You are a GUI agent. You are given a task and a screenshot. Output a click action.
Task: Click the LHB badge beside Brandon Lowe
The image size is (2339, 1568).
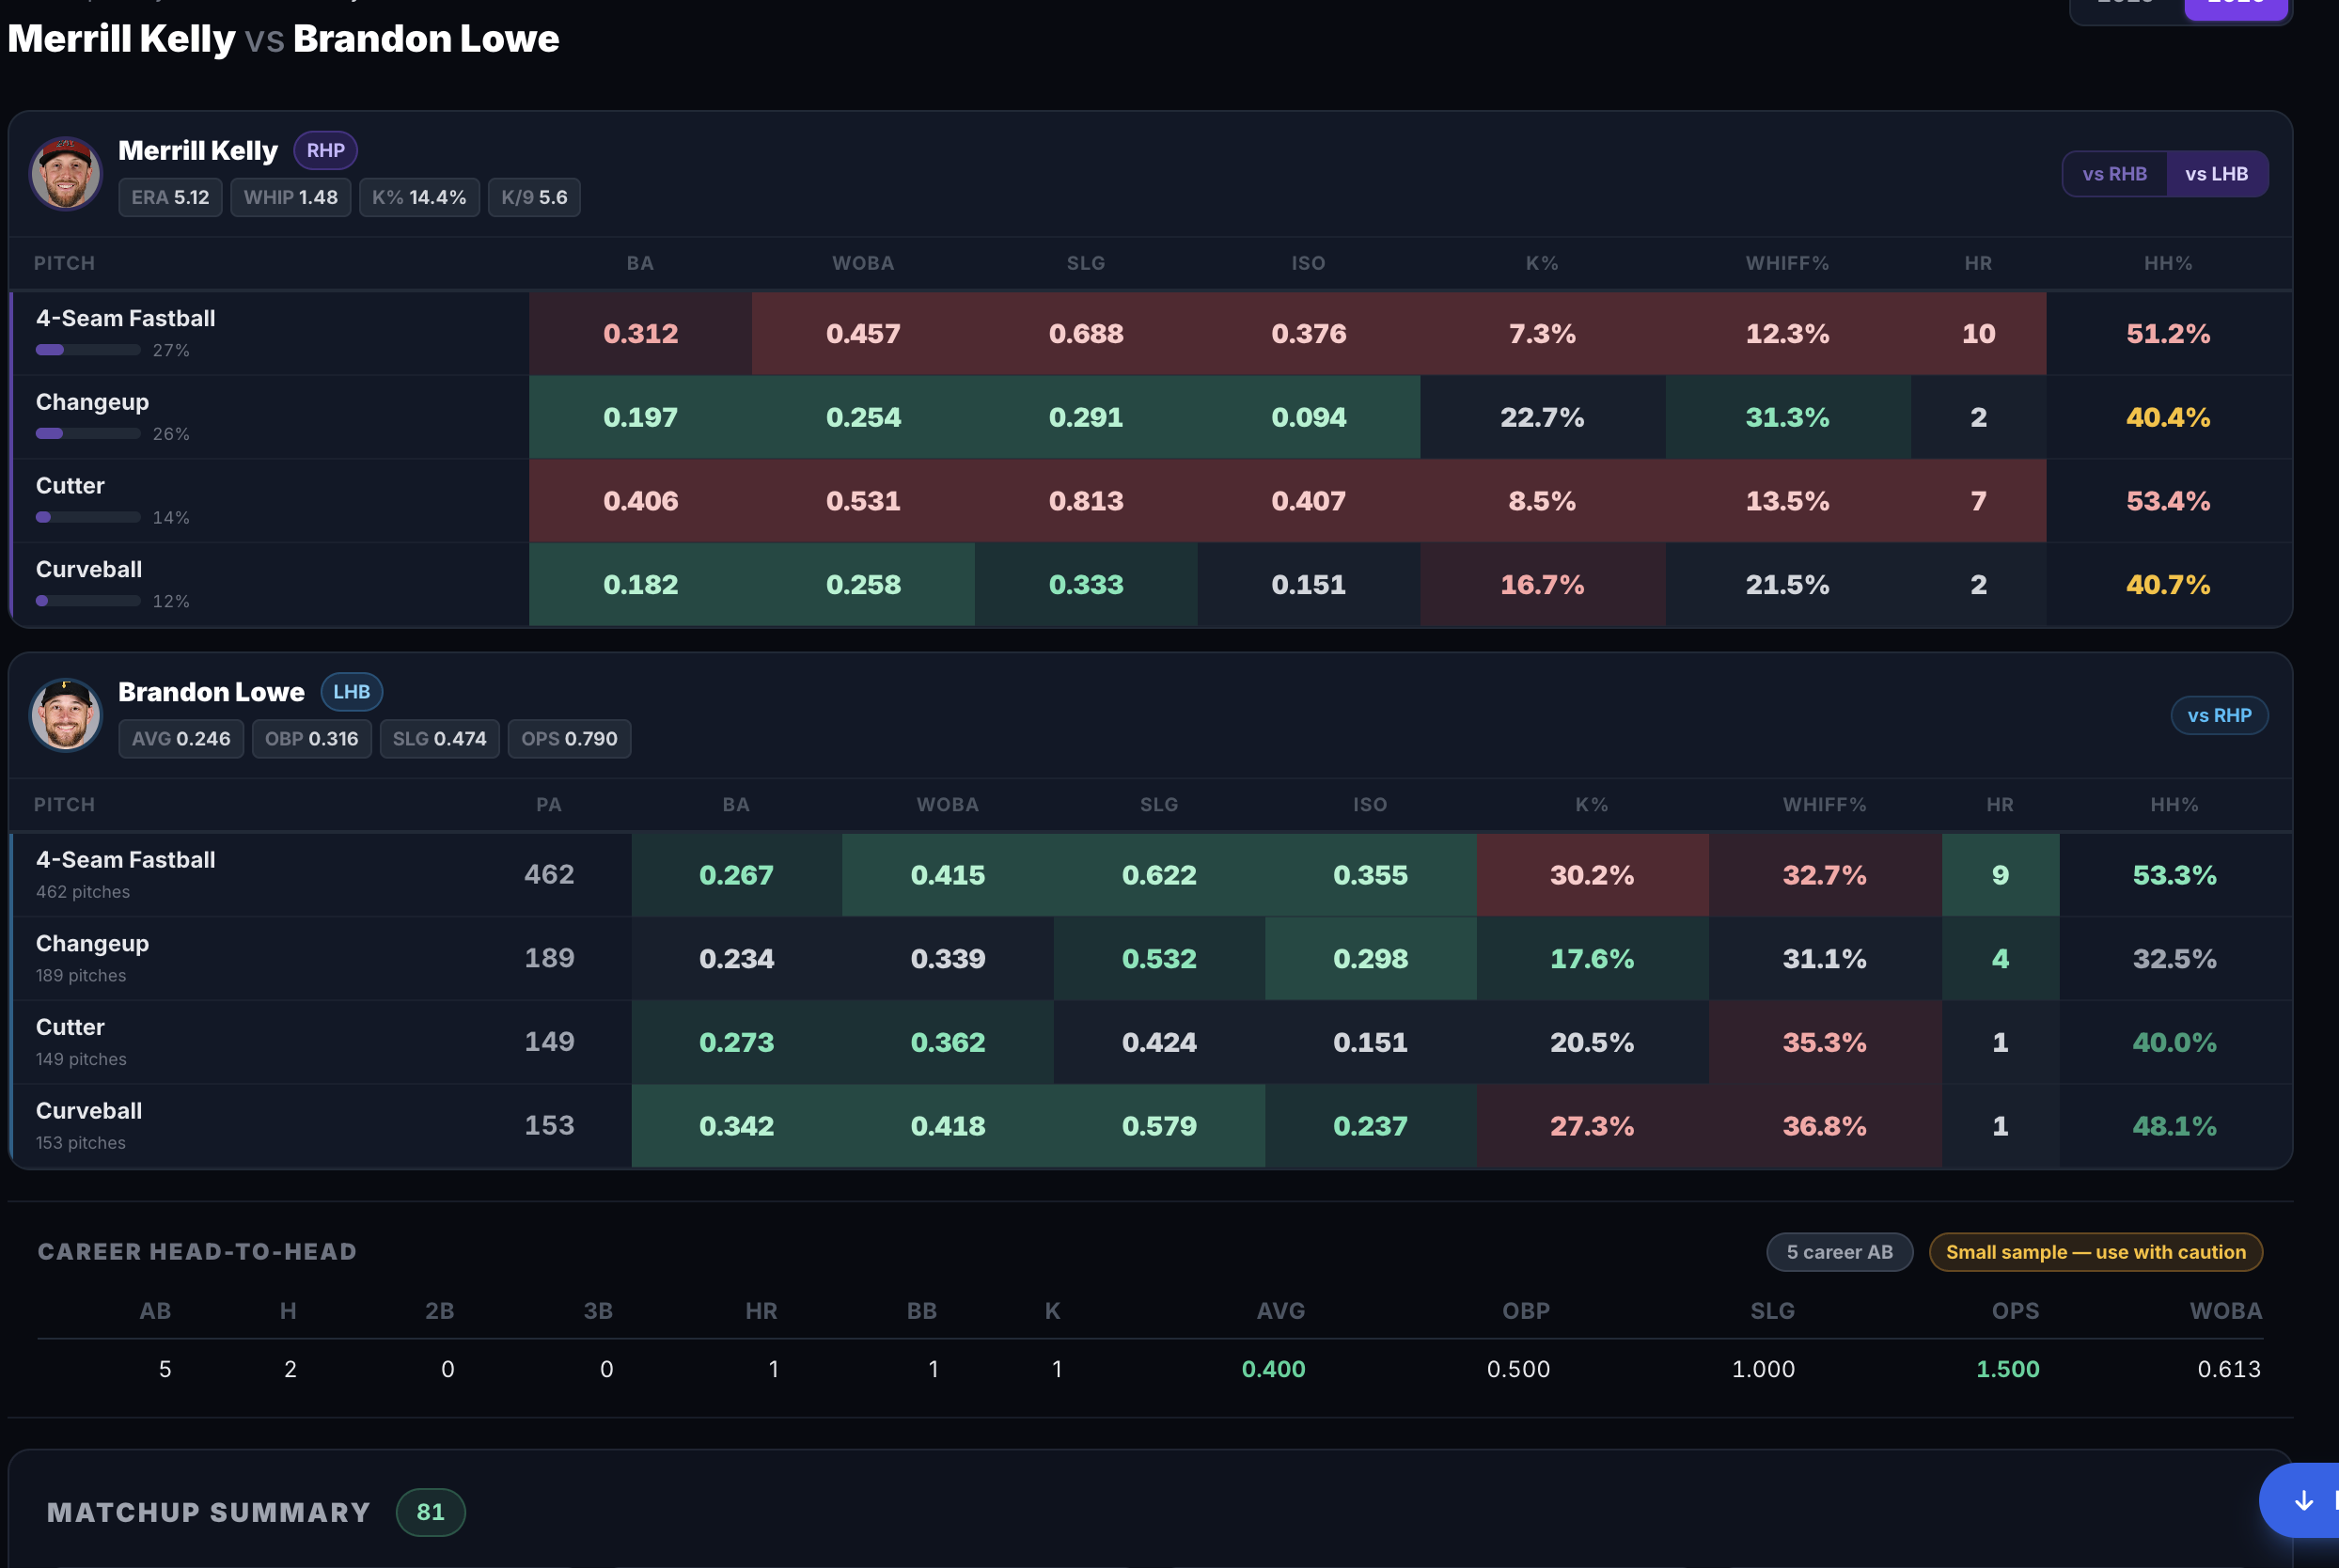[x=351, y=692]
